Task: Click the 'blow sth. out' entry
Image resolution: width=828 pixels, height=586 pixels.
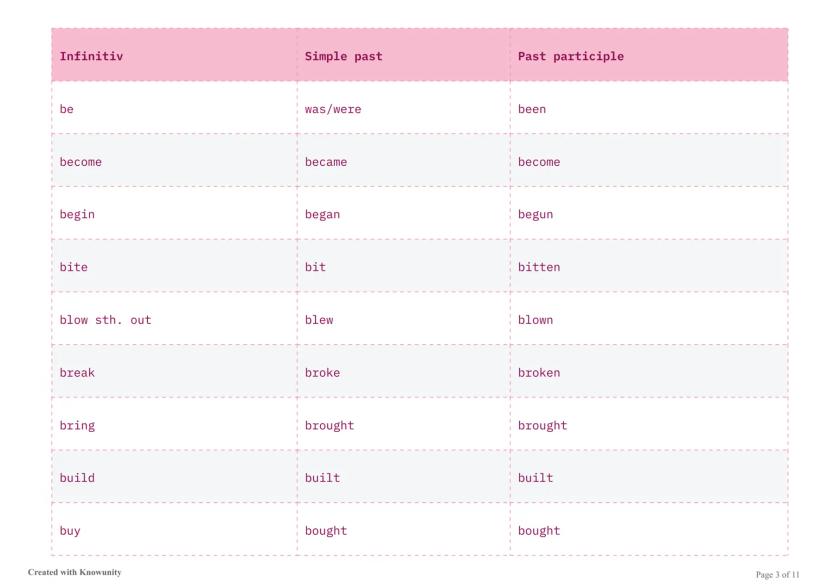Action: tap(105, 320)
